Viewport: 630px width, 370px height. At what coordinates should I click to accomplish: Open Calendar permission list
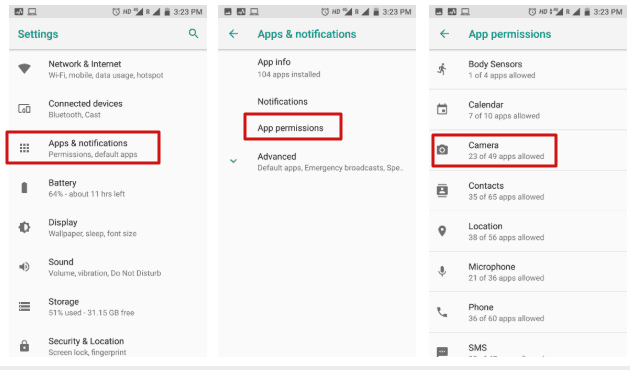point(528,110)
